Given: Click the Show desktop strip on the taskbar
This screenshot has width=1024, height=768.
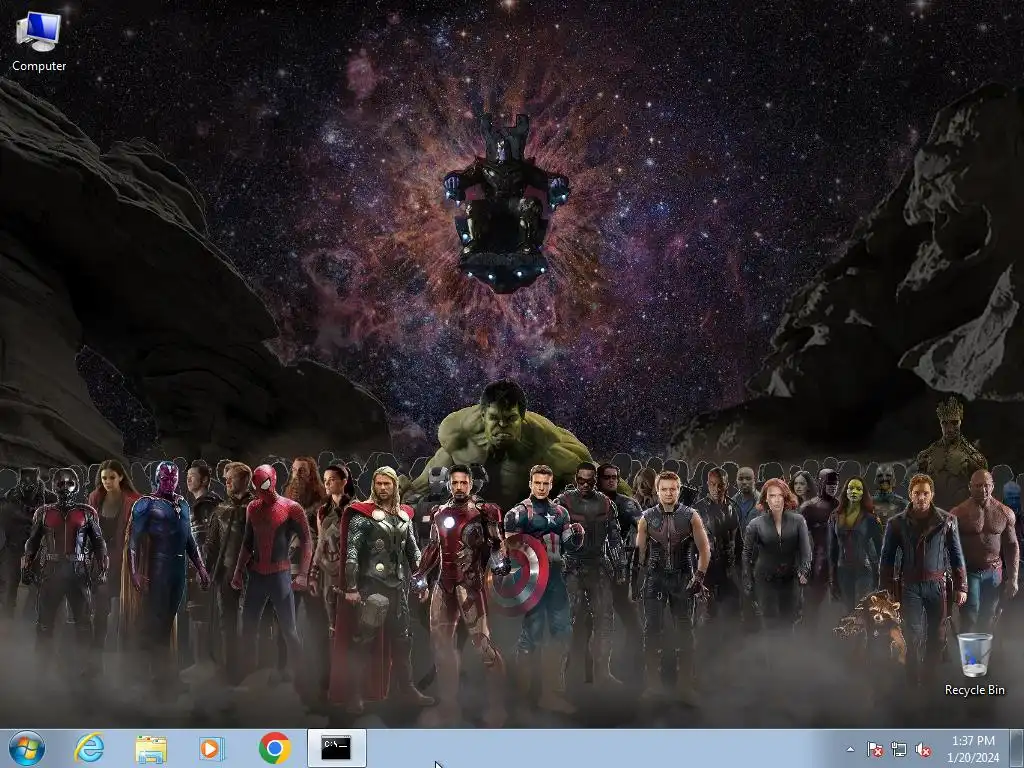Looking at the screenshot, I should point(1017,748).
